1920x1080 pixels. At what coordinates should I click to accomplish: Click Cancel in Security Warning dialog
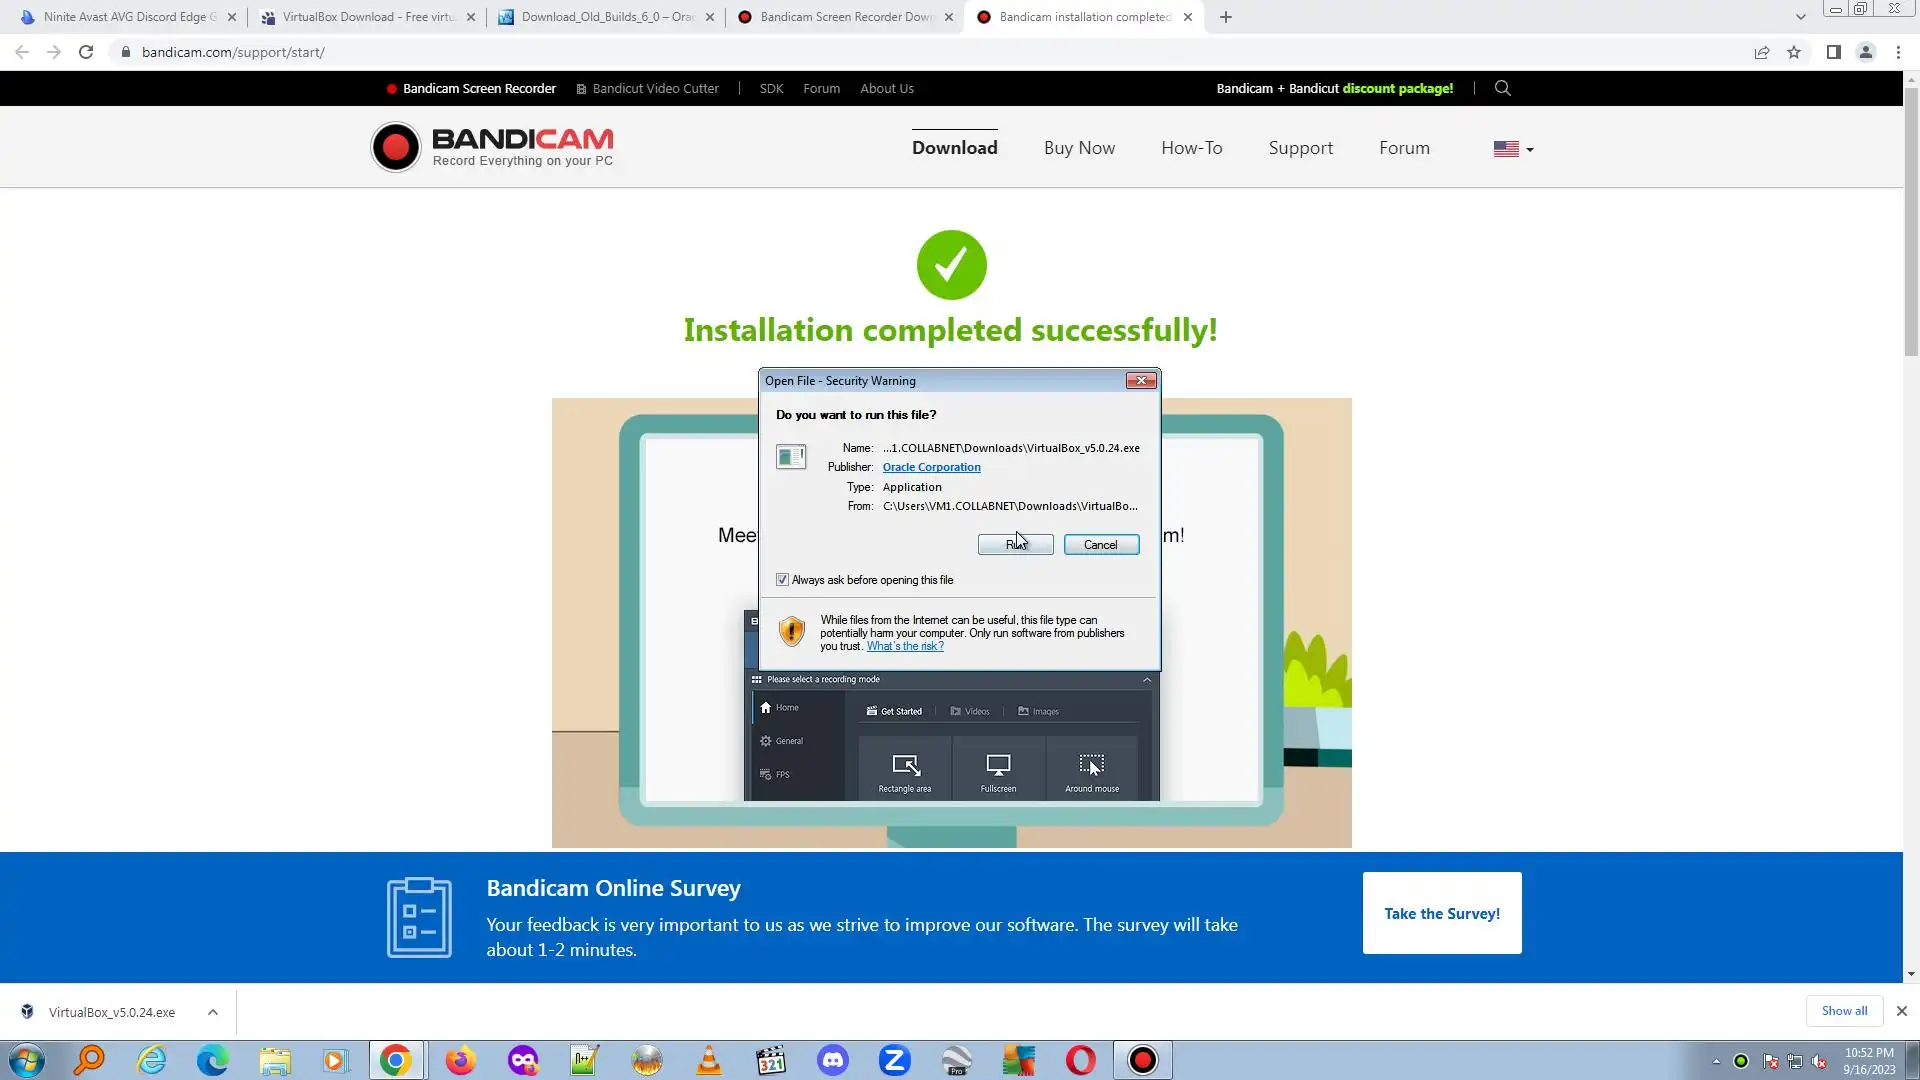(x=1101, y=545)
